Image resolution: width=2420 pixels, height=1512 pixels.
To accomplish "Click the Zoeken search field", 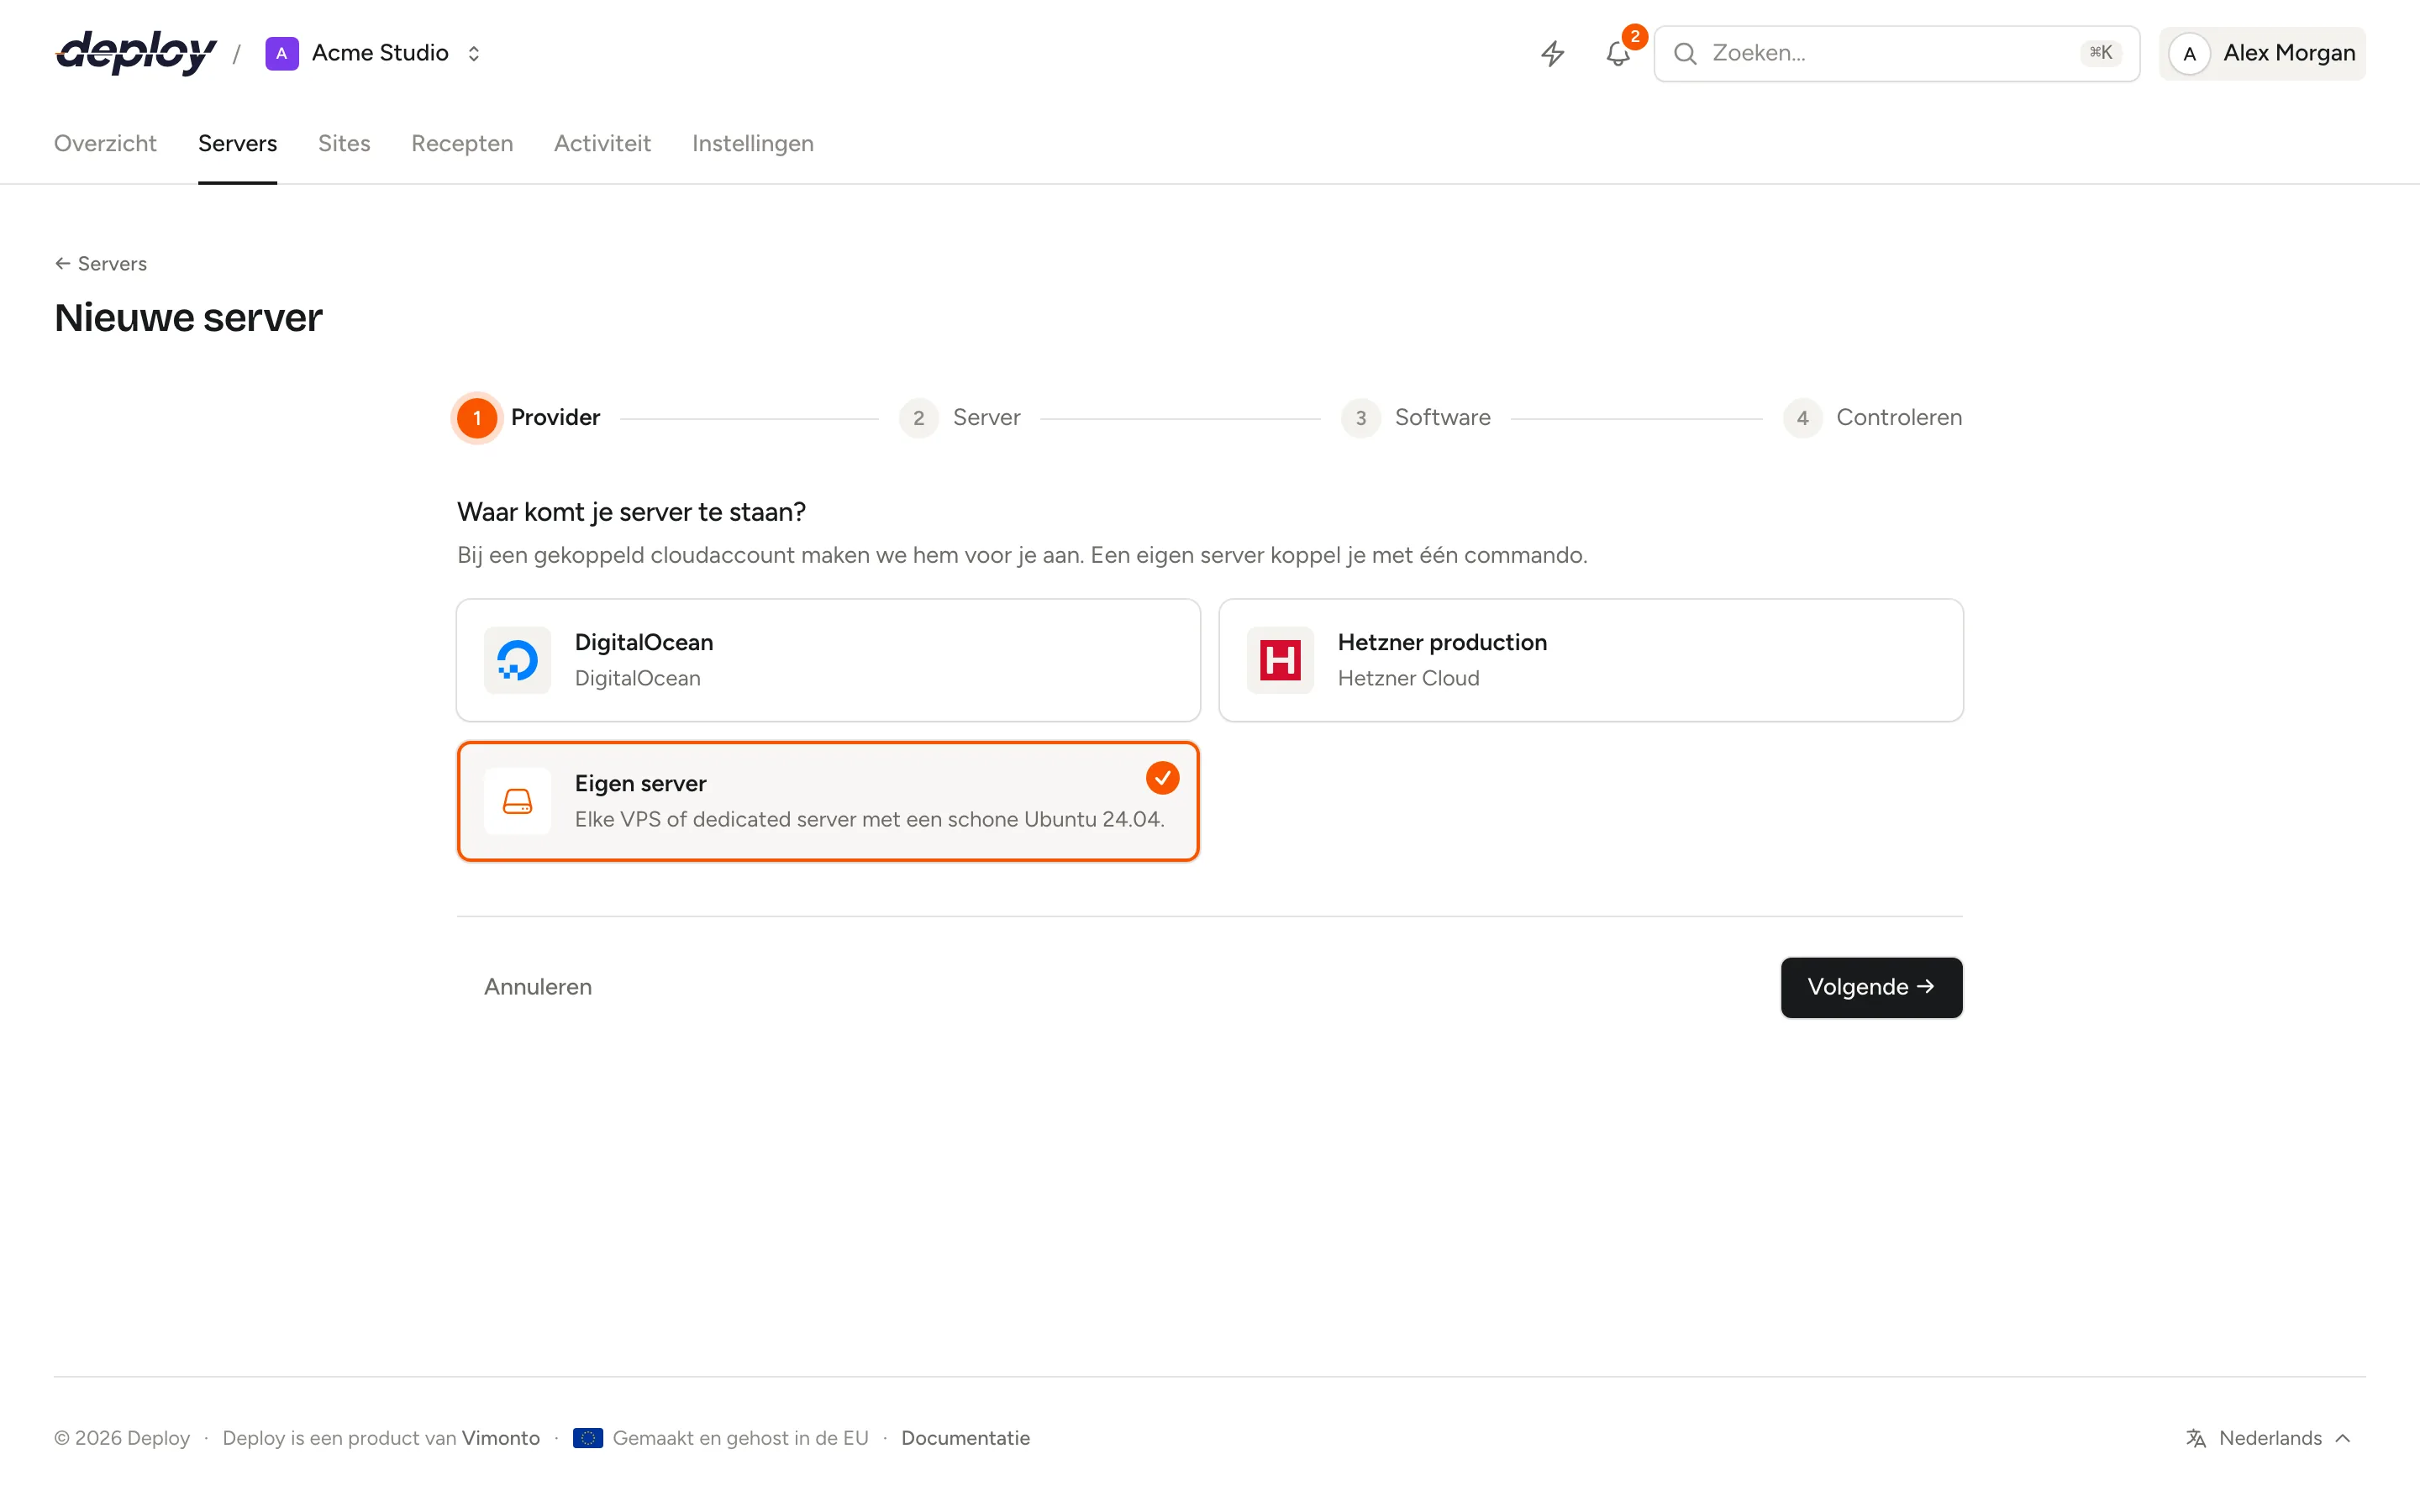I will coord(1896,53).
